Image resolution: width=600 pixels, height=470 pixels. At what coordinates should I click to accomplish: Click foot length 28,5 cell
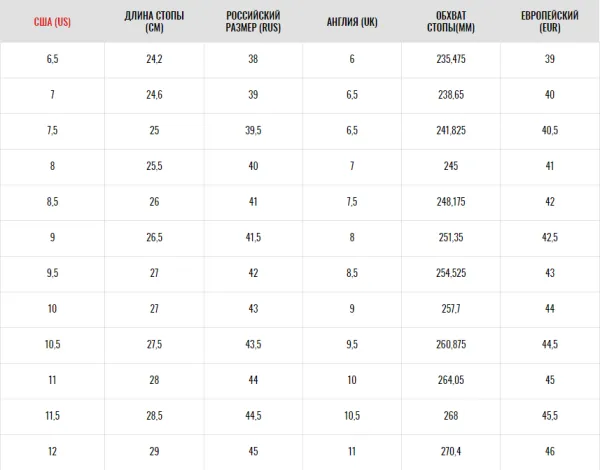pyautogui.click(x=154, y=416)
